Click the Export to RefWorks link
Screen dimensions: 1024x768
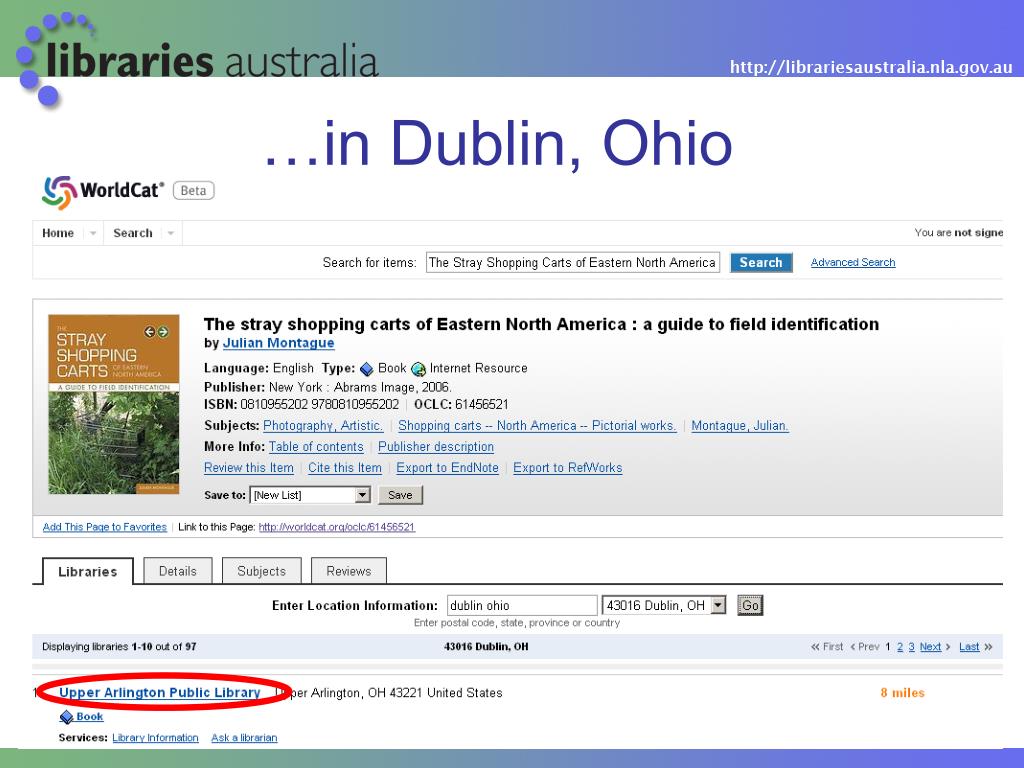point(568,468)
